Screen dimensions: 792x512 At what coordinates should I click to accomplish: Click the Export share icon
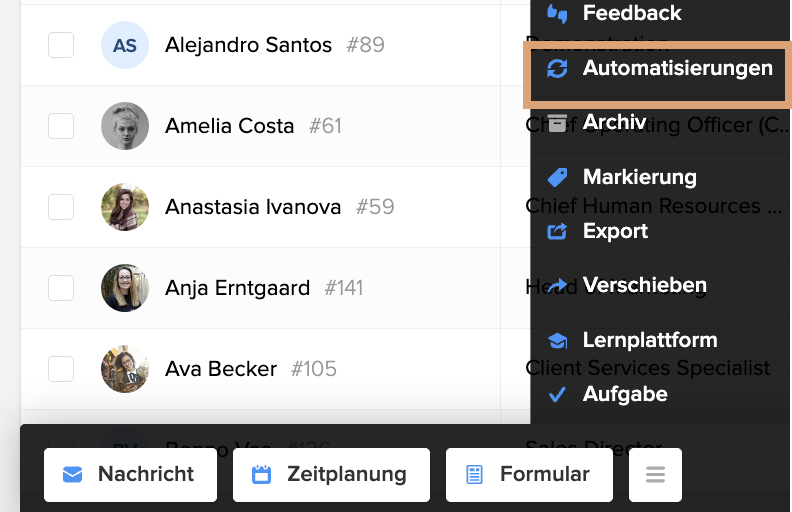click(x=557, y=231)
